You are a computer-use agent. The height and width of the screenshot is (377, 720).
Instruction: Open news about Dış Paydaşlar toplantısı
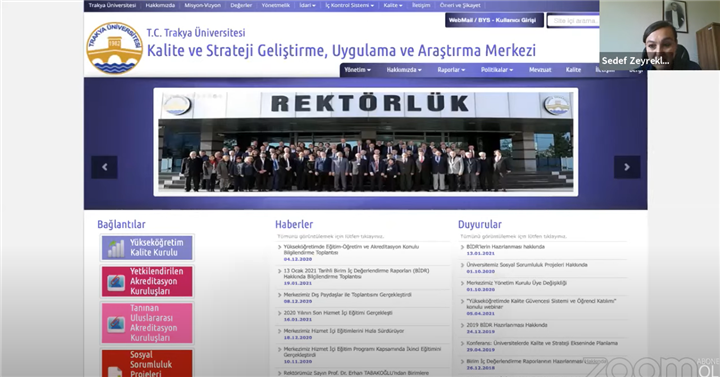click(x=347, y=295)
